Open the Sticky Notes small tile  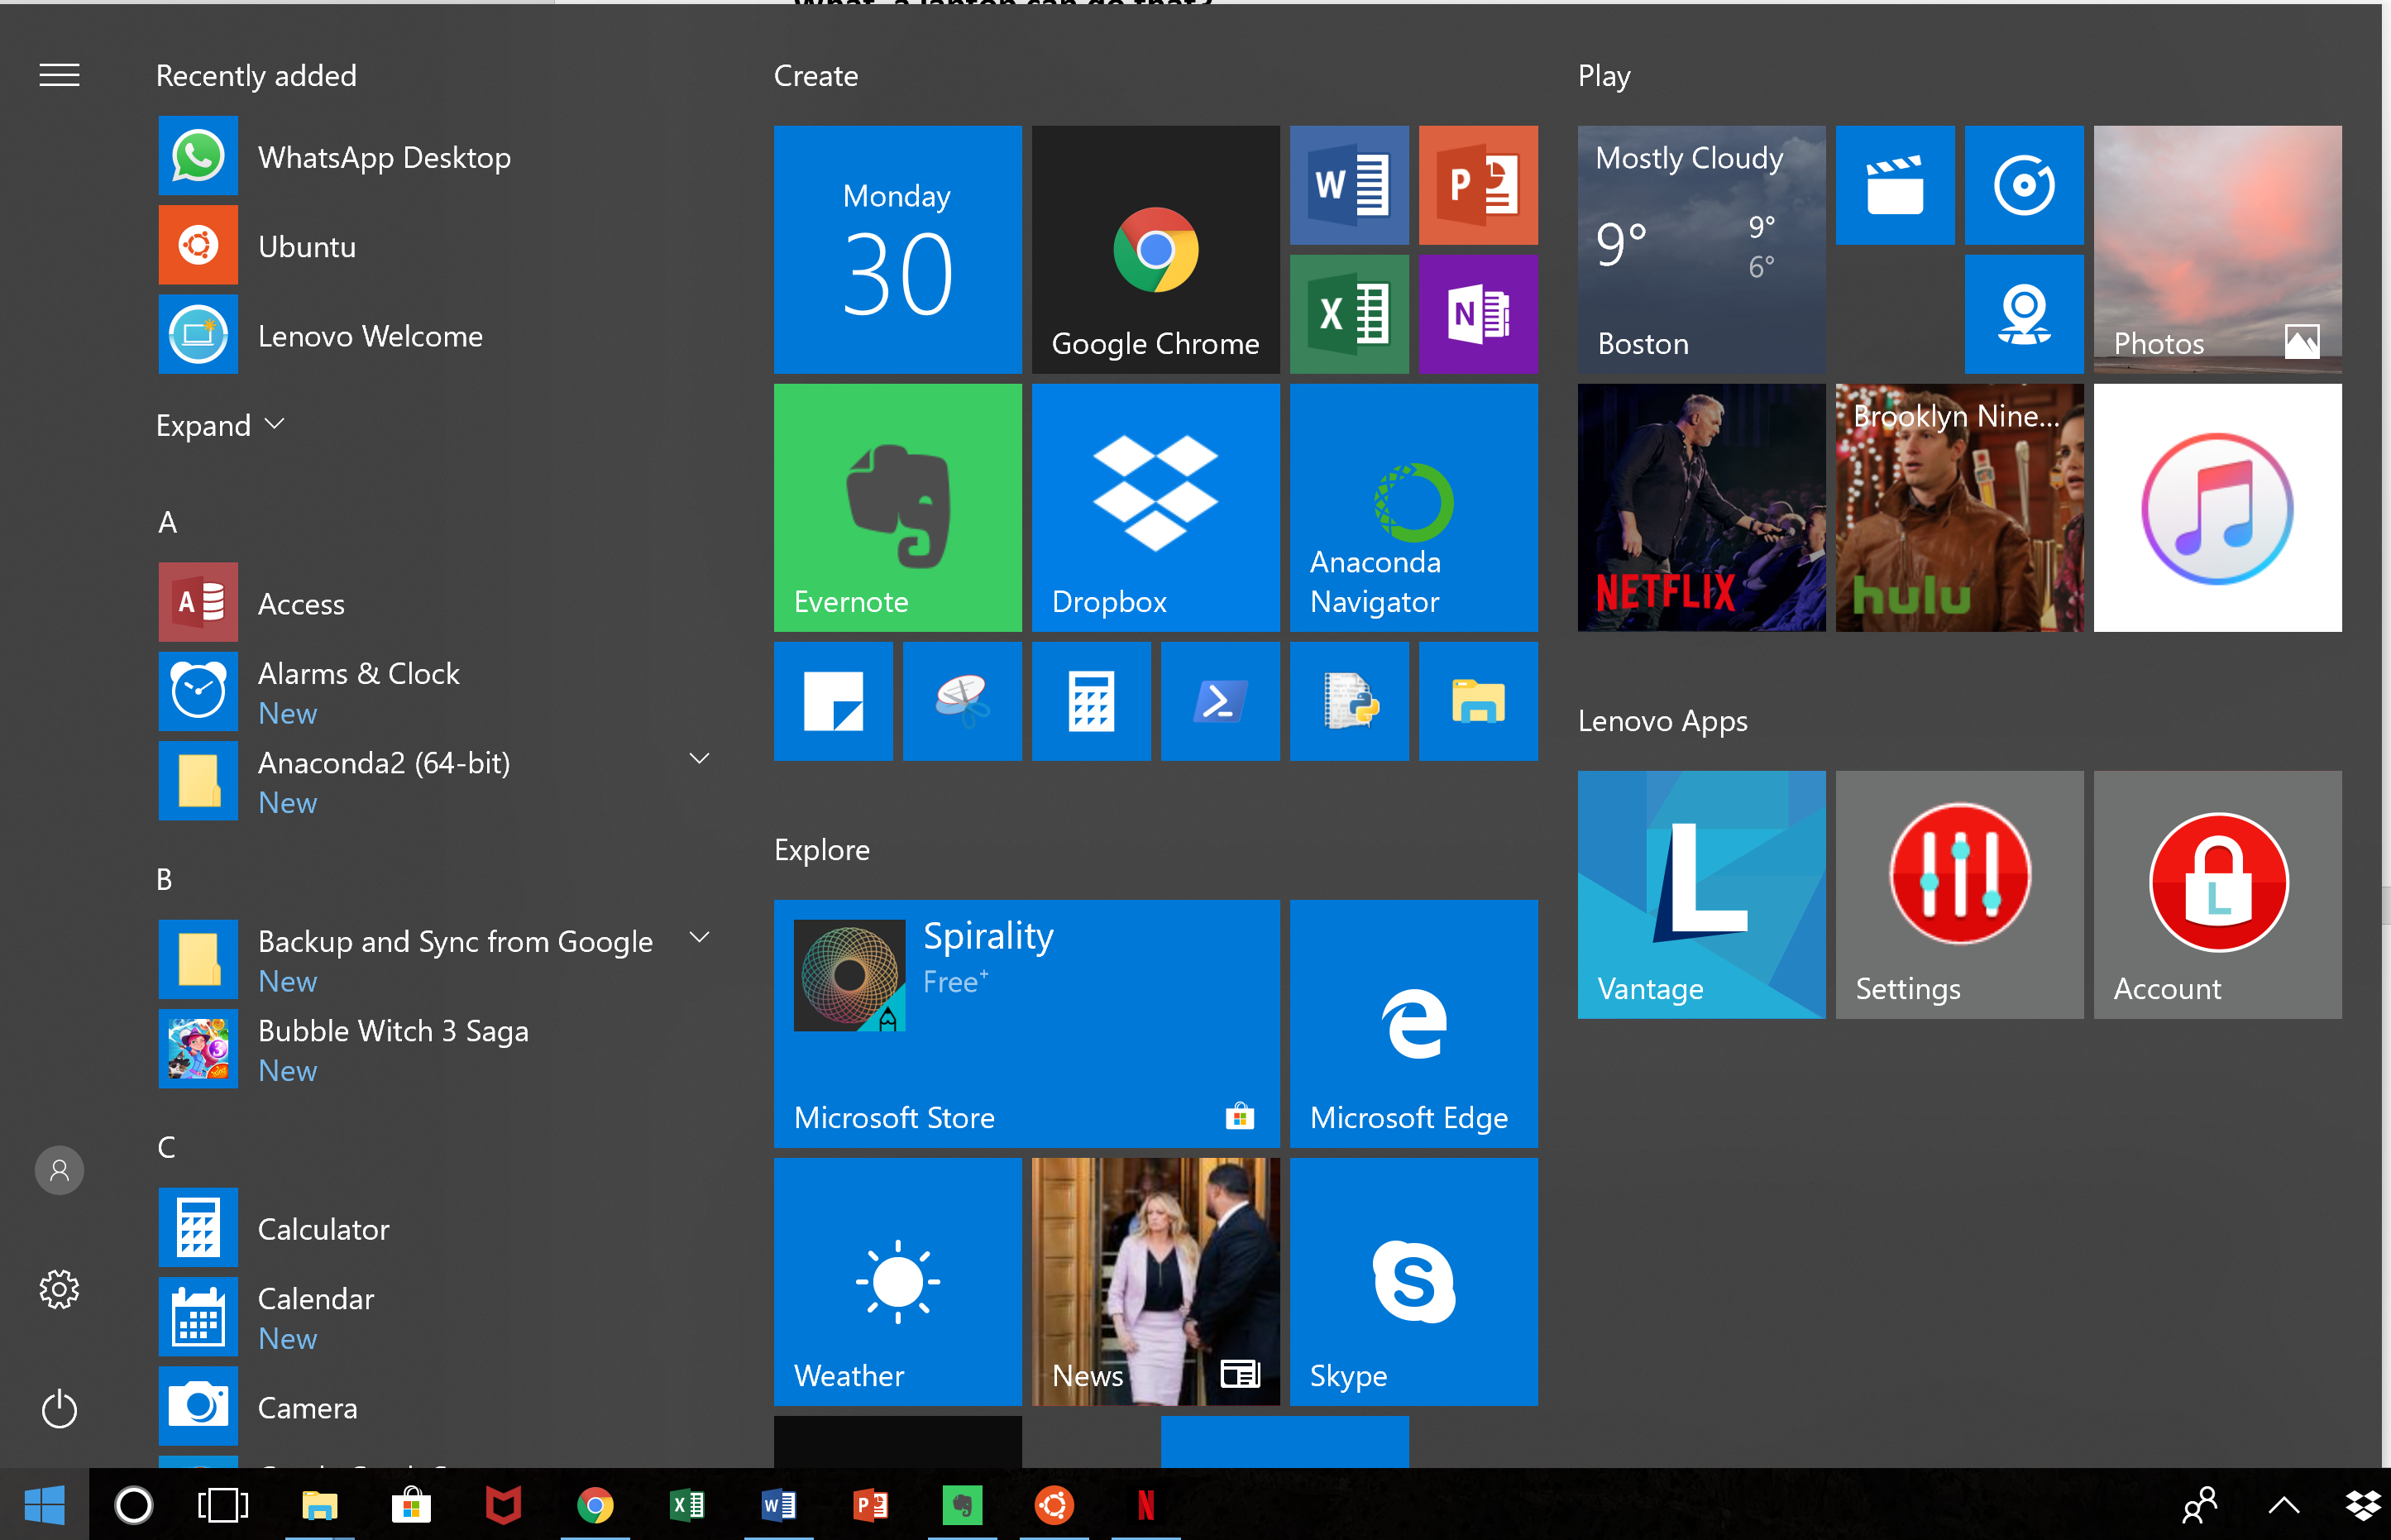833,701
